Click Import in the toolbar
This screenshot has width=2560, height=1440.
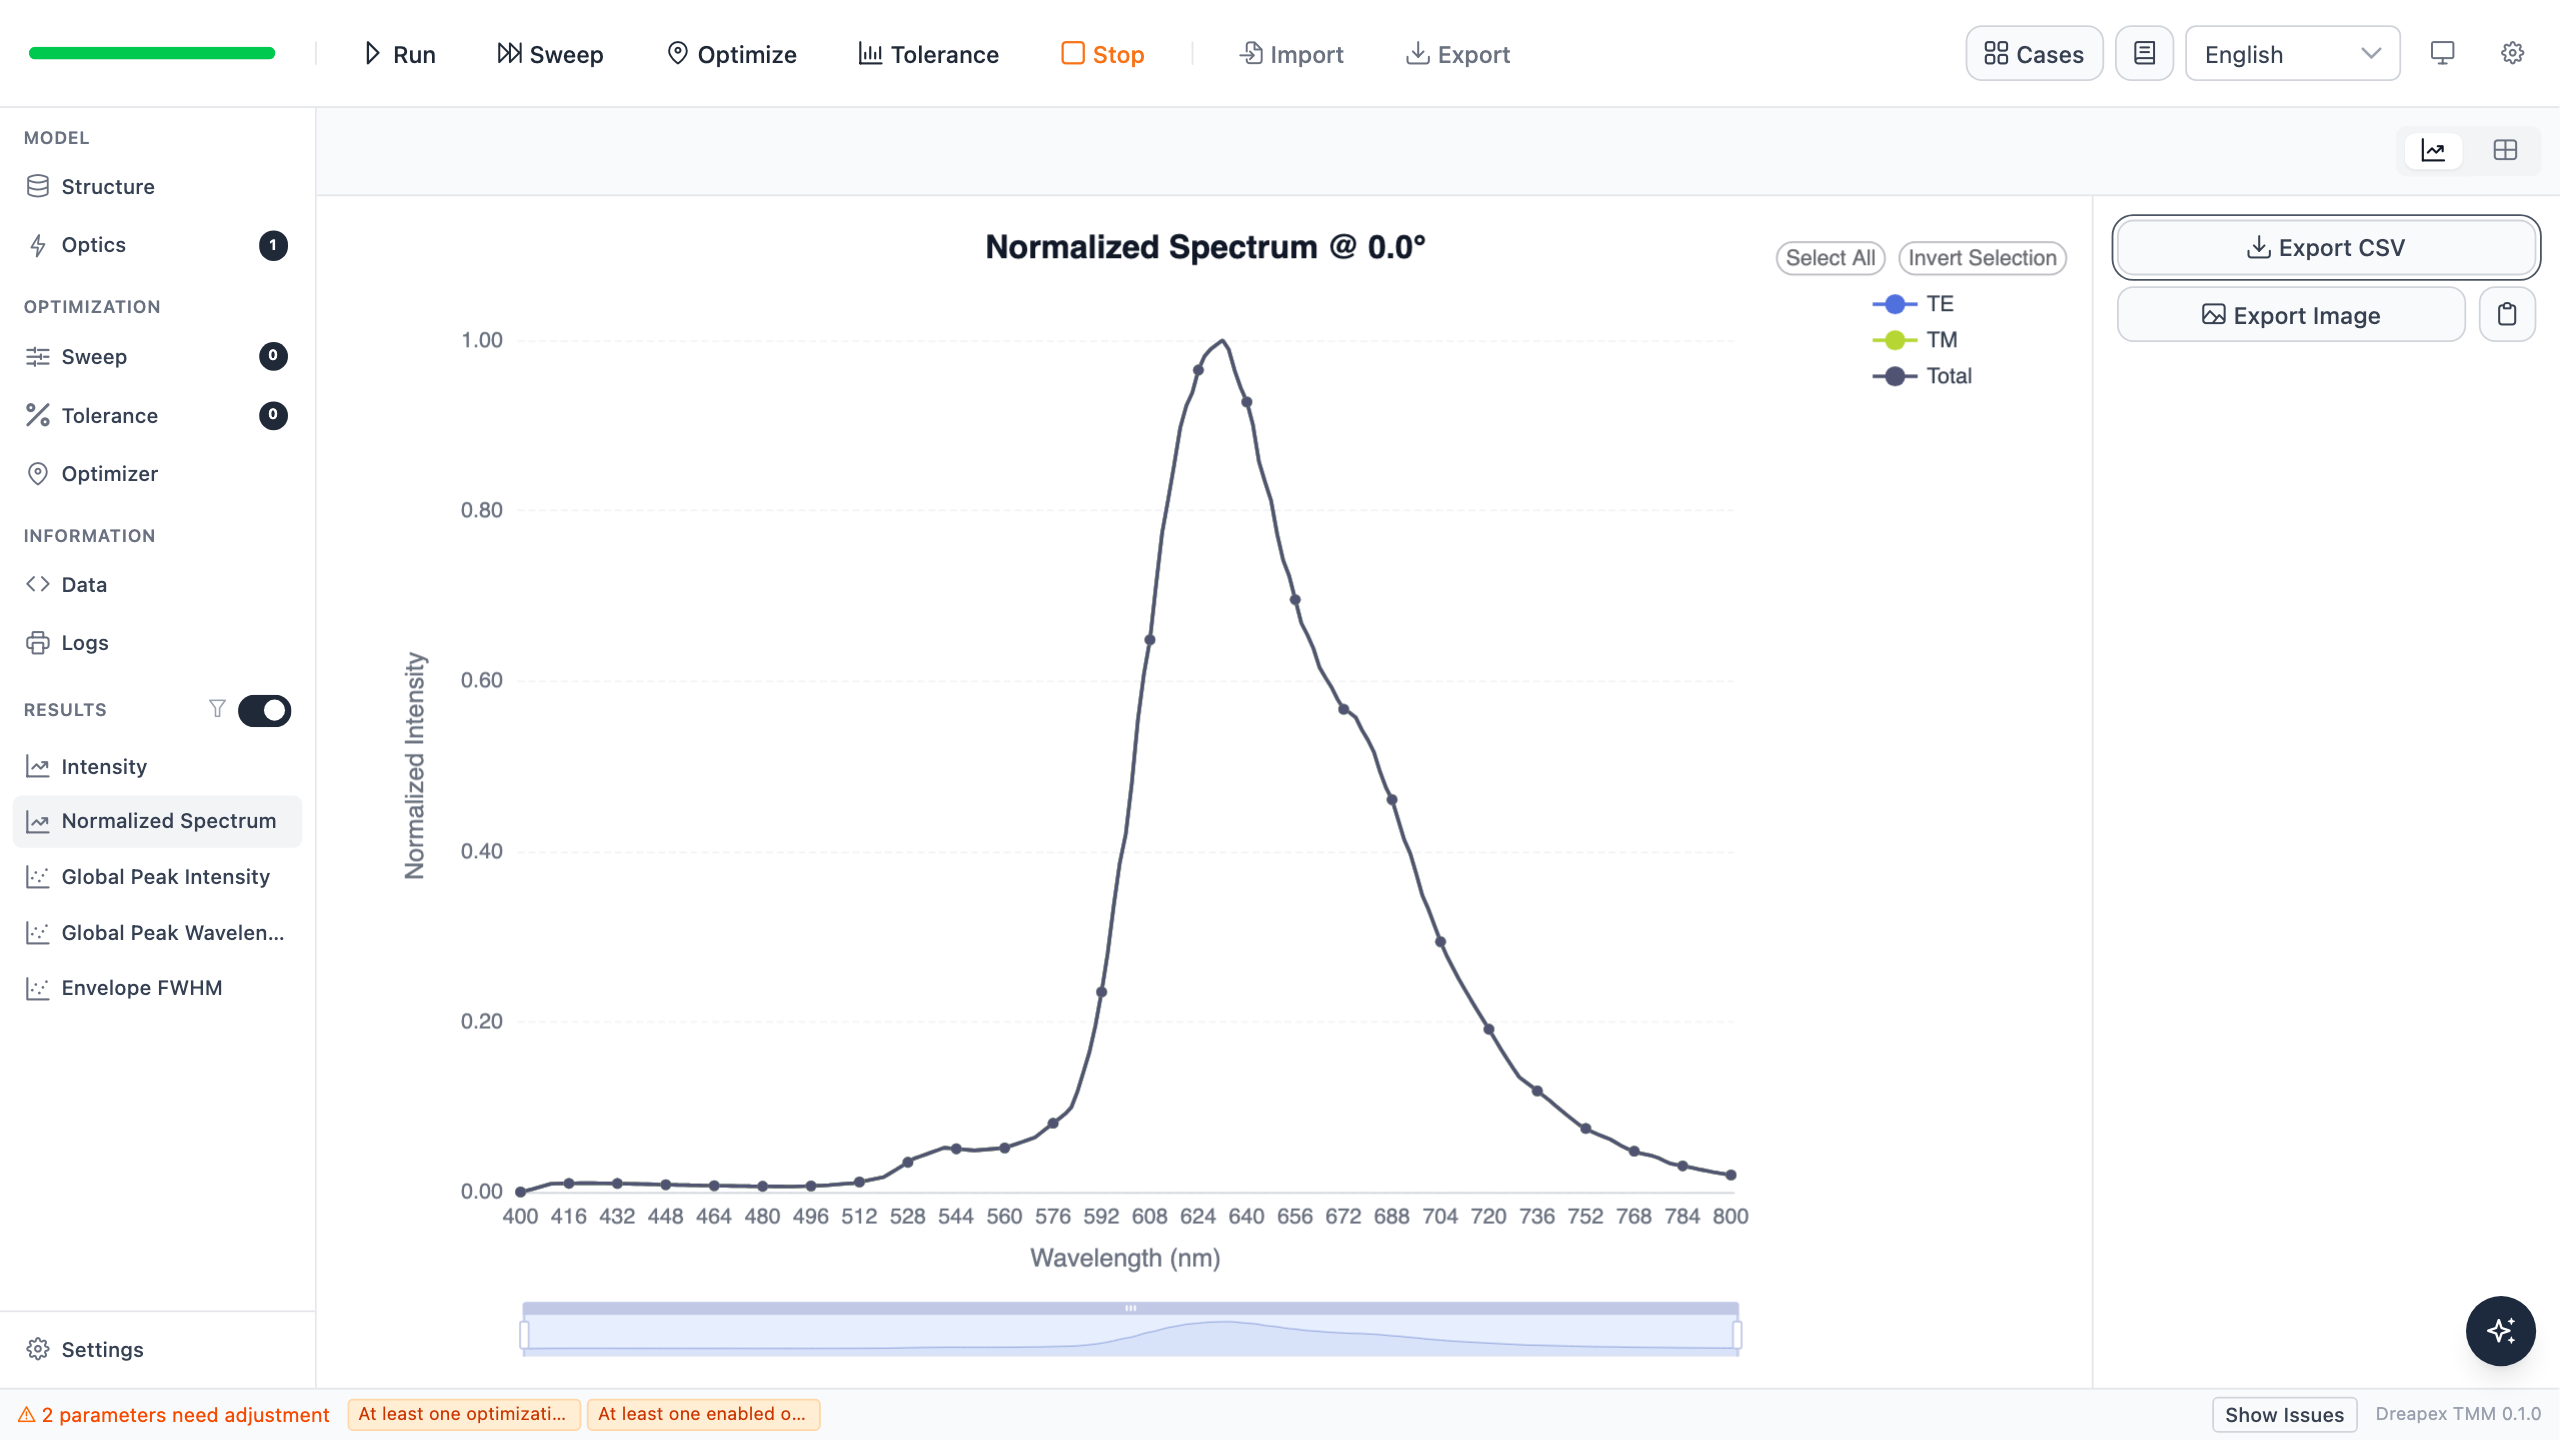pyautogui.click(x=1291, y=54)
